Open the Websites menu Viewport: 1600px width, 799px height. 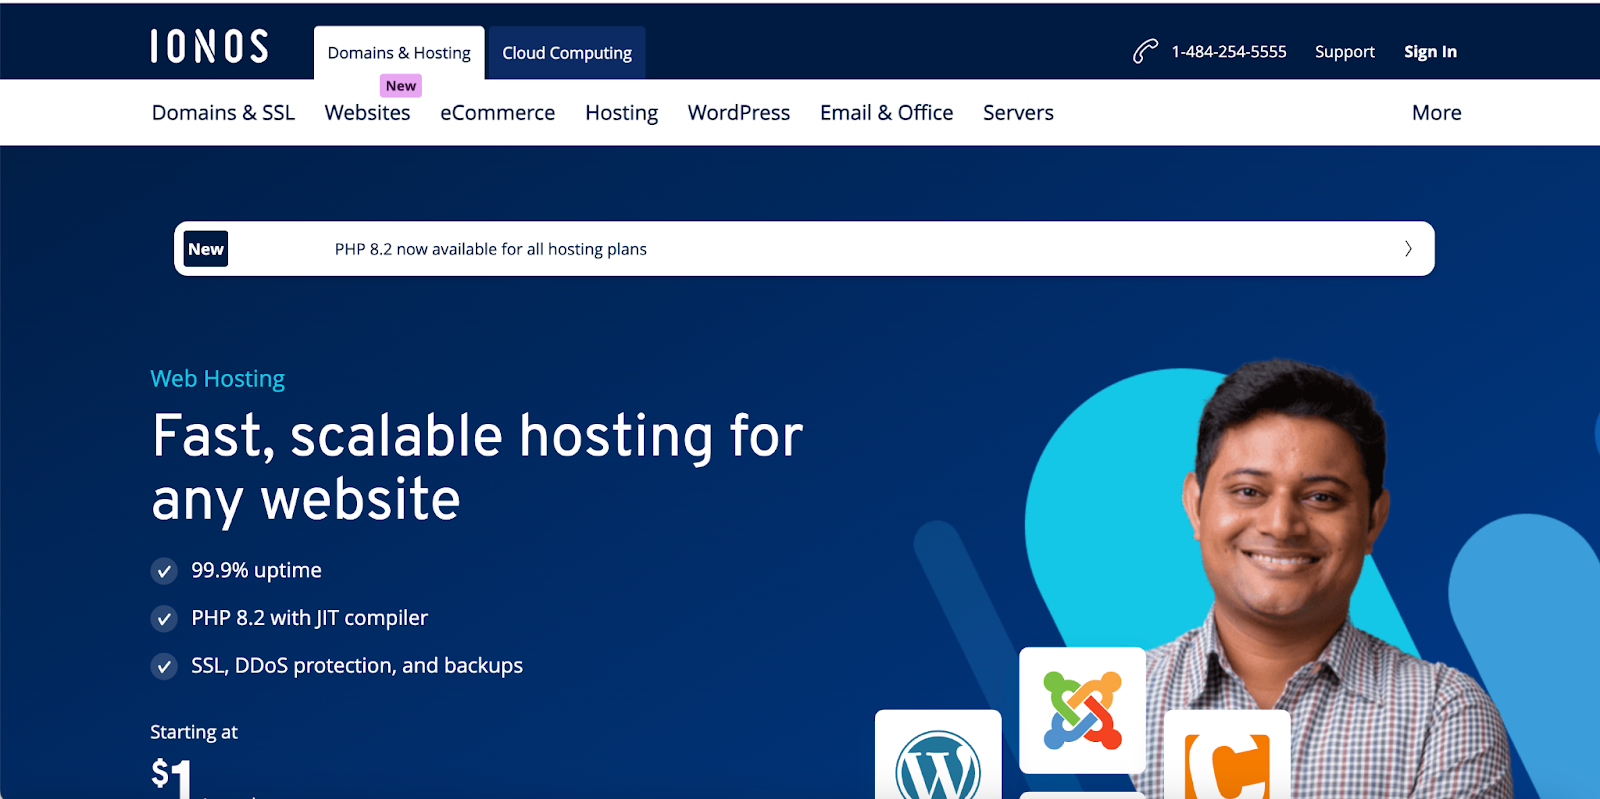coord(368,113)
